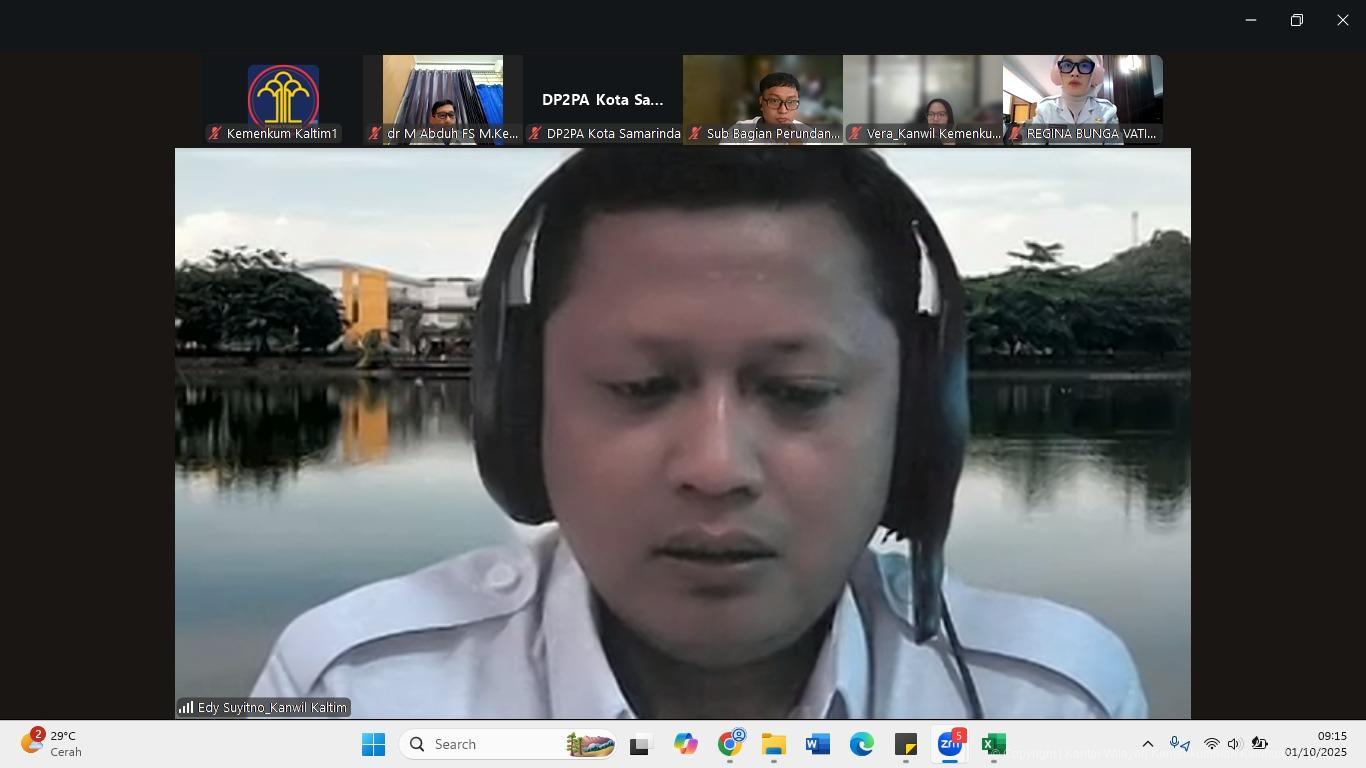Open Microsoft Word from the taskbar

point(817,745)
